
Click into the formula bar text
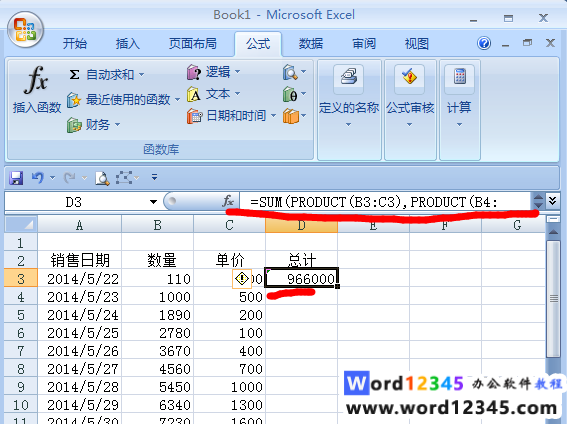point(385,202)
